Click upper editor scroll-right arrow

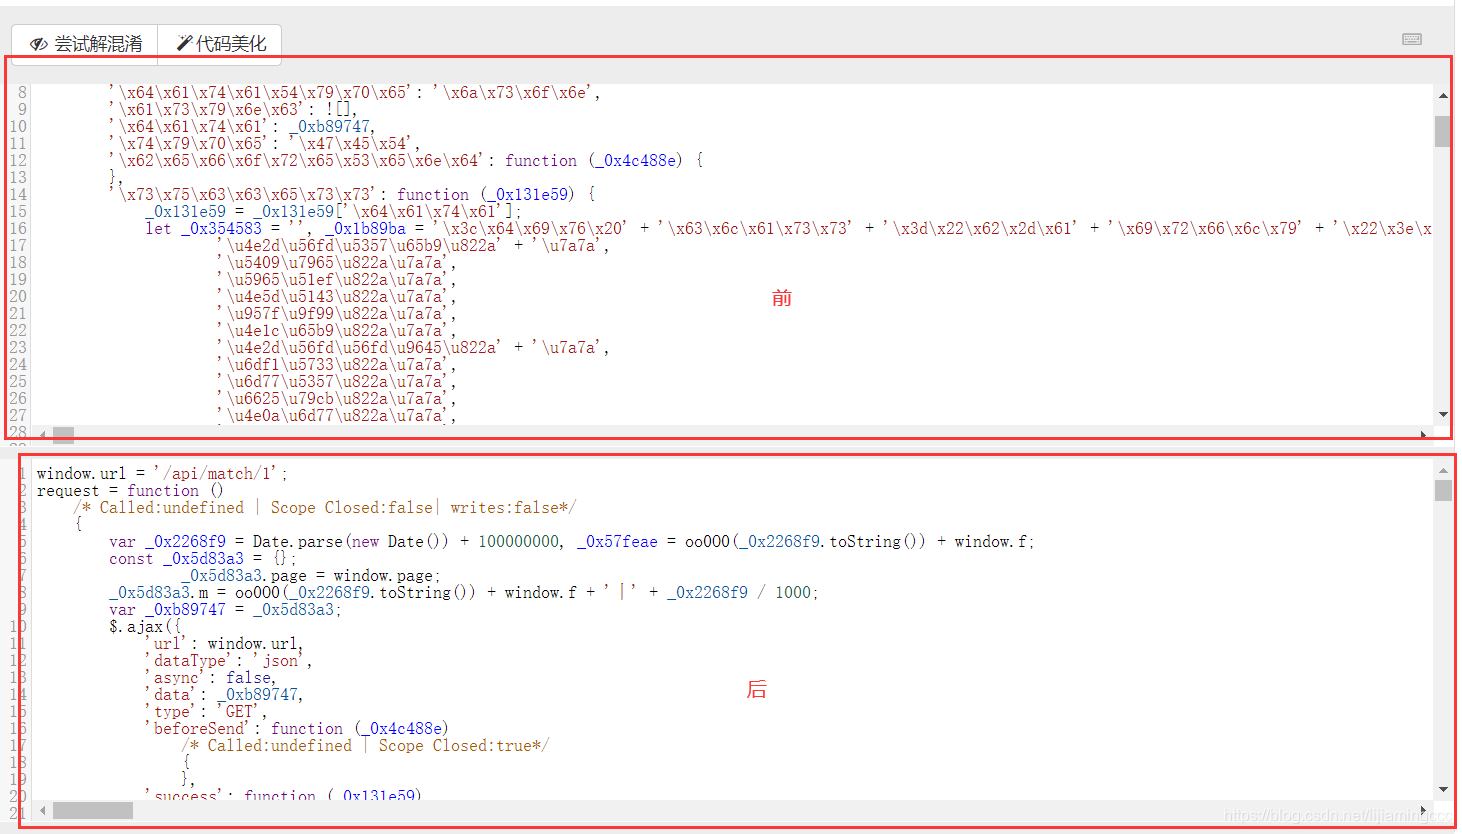tap(1423, 434)
